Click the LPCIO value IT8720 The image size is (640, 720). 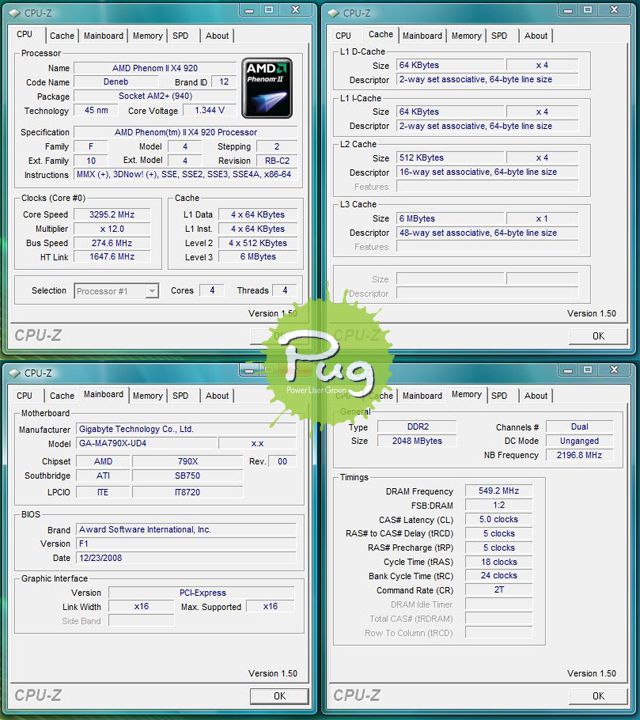[187, 492]
